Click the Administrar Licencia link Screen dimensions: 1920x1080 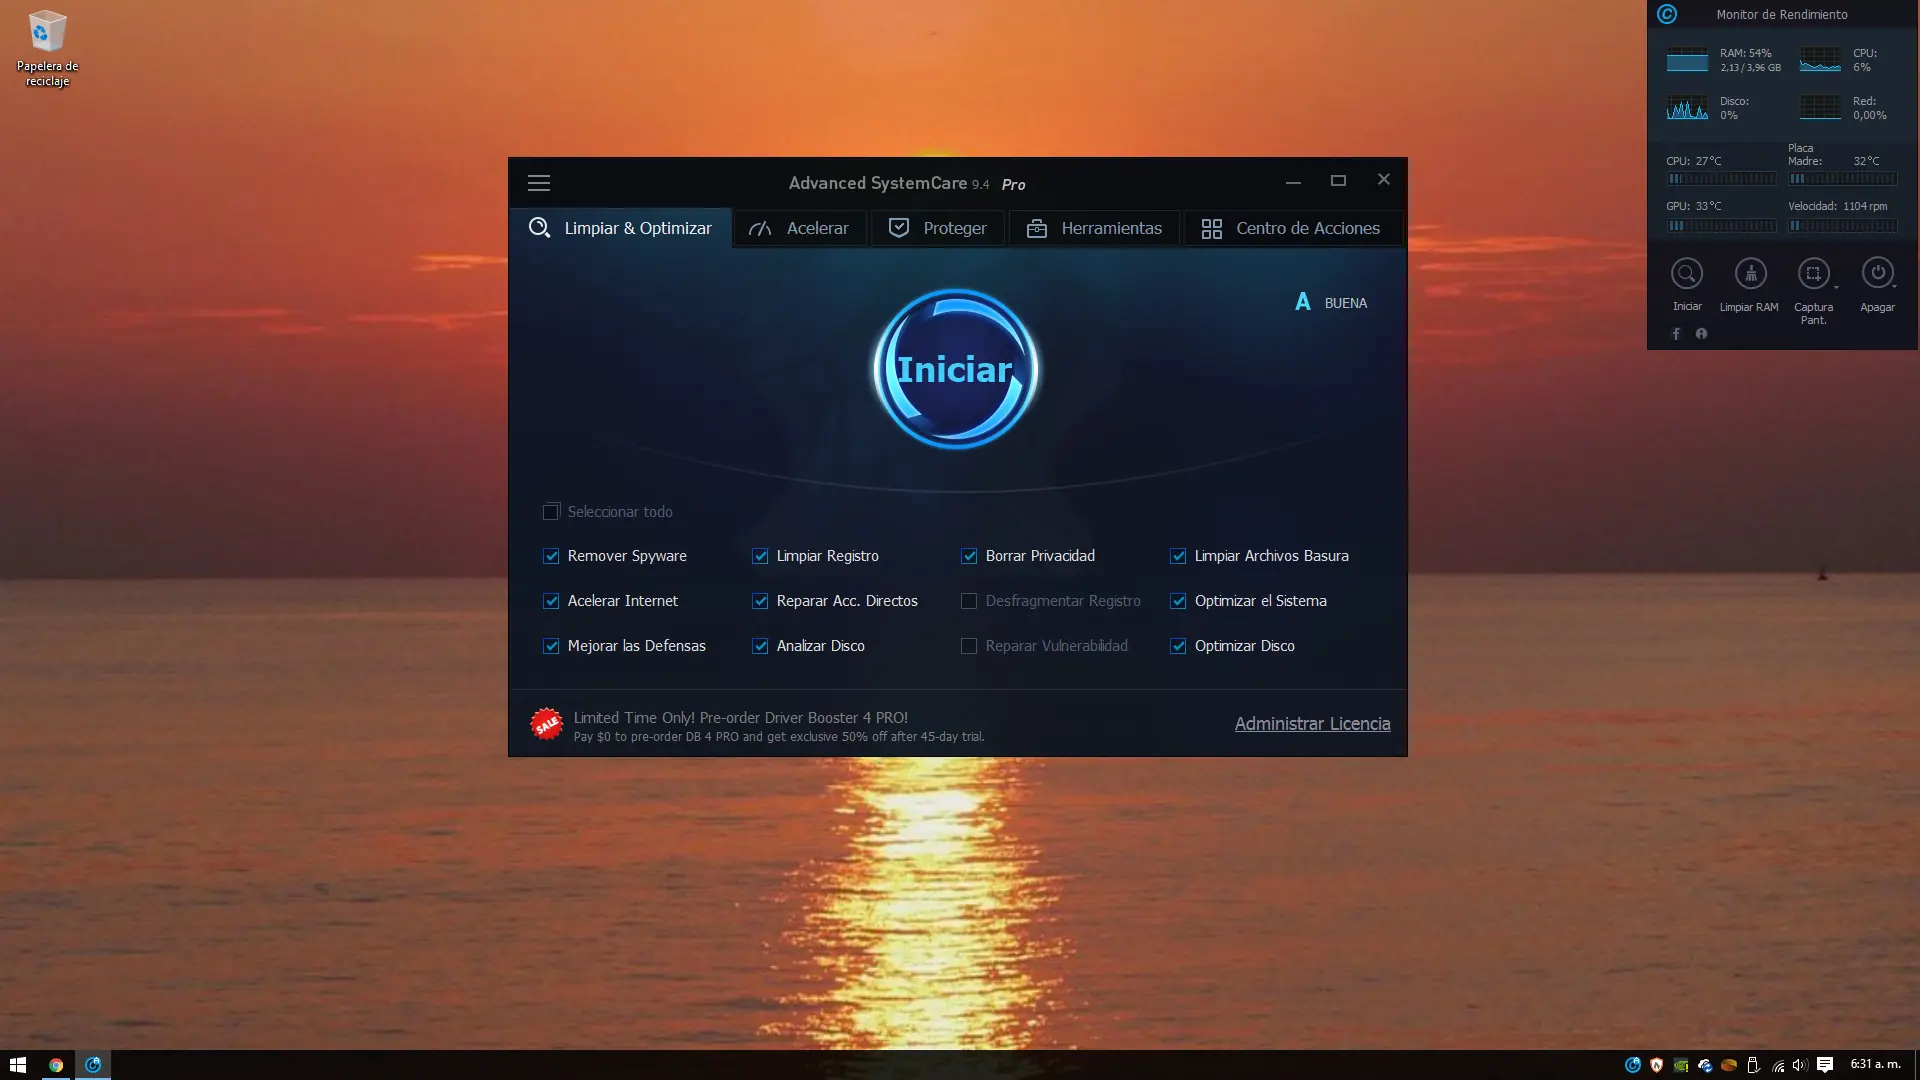(x=1312, y=723)
